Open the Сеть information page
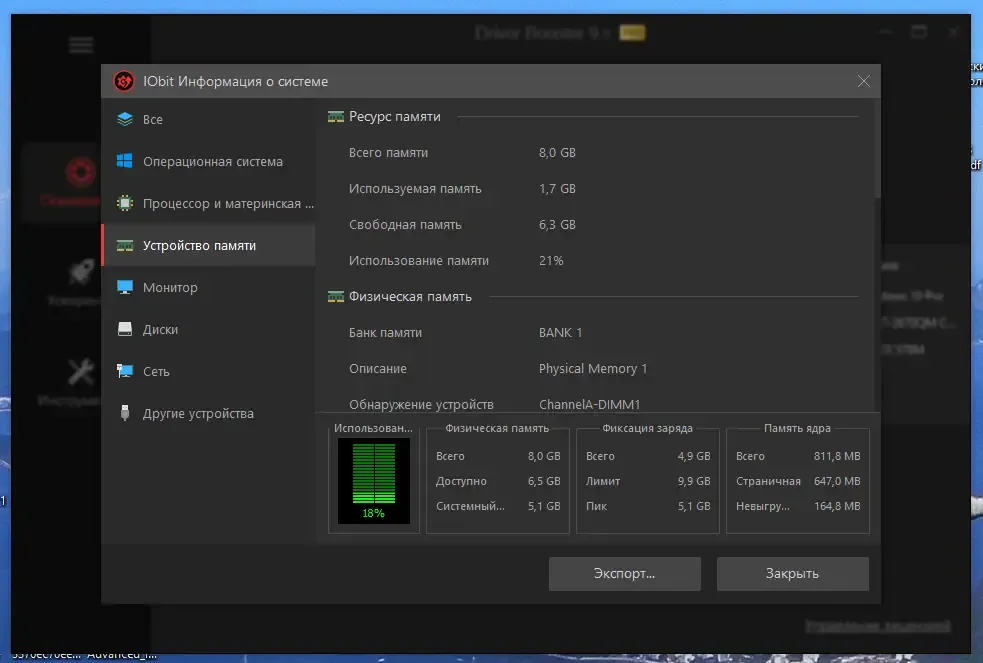 pyautogui.click(x=208, y=372)
